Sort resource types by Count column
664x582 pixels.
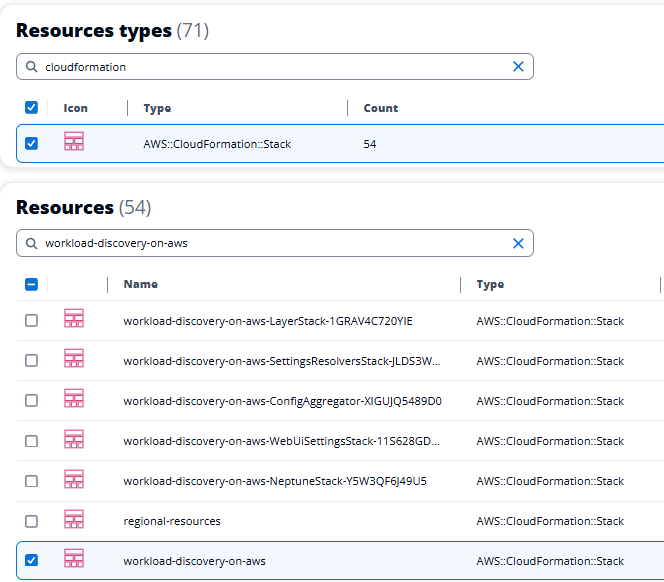click(381, 108)
